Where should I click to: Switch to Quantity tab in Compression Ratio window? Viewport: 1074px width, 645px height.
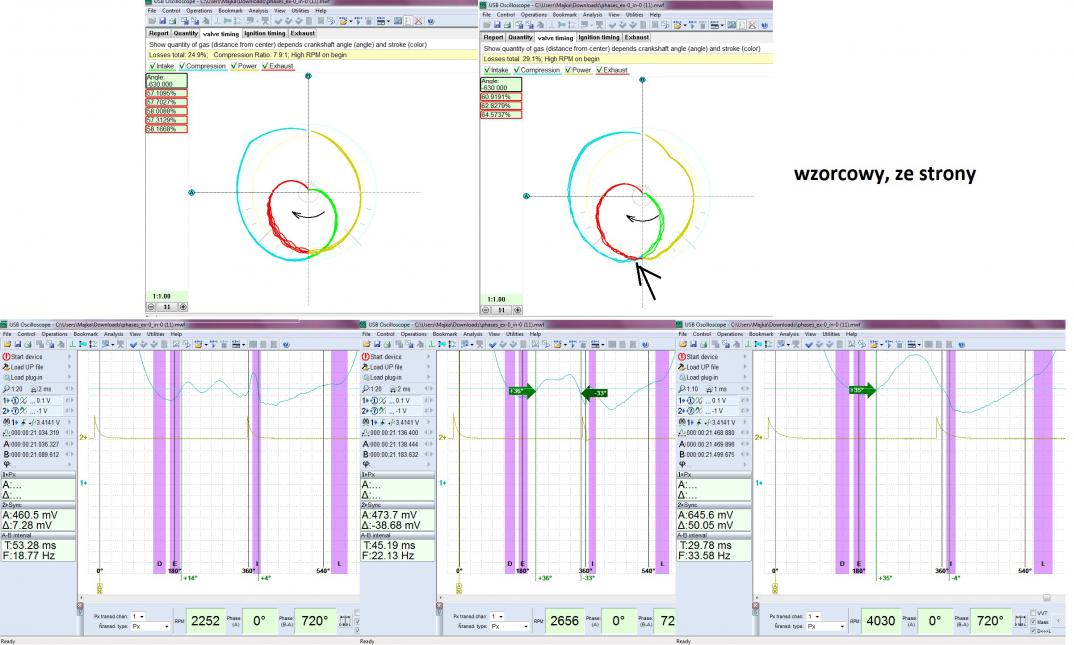click(186, 33)
